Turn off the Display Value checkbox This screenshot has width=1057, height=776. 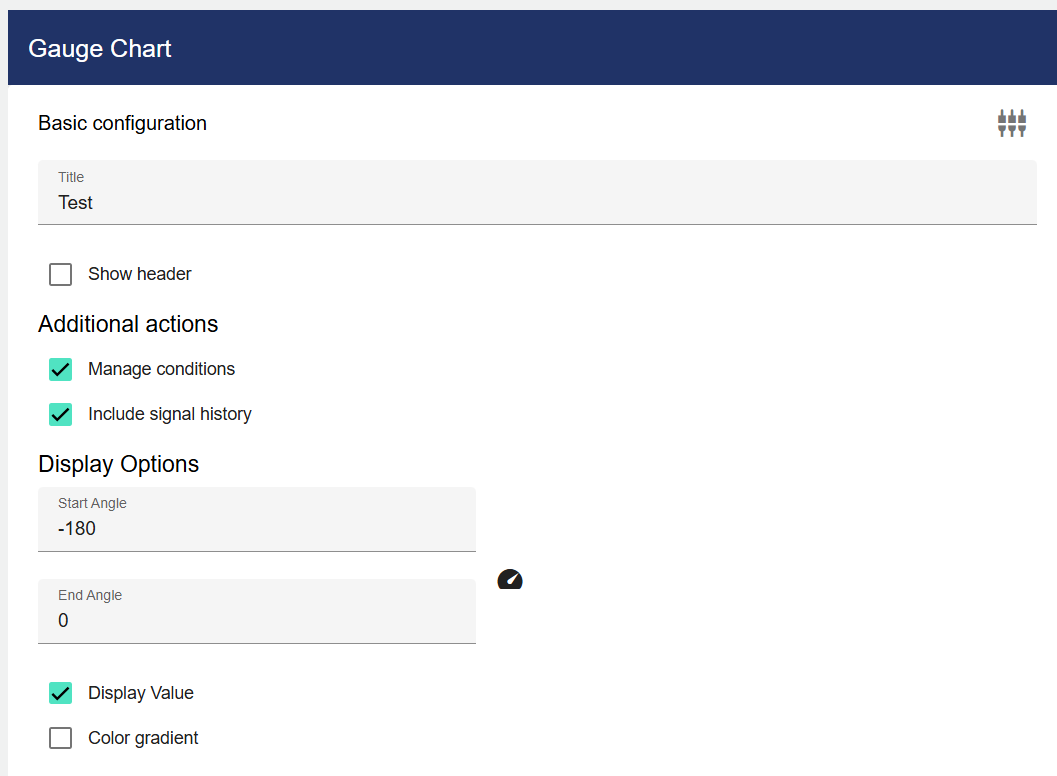click(61, 693)
